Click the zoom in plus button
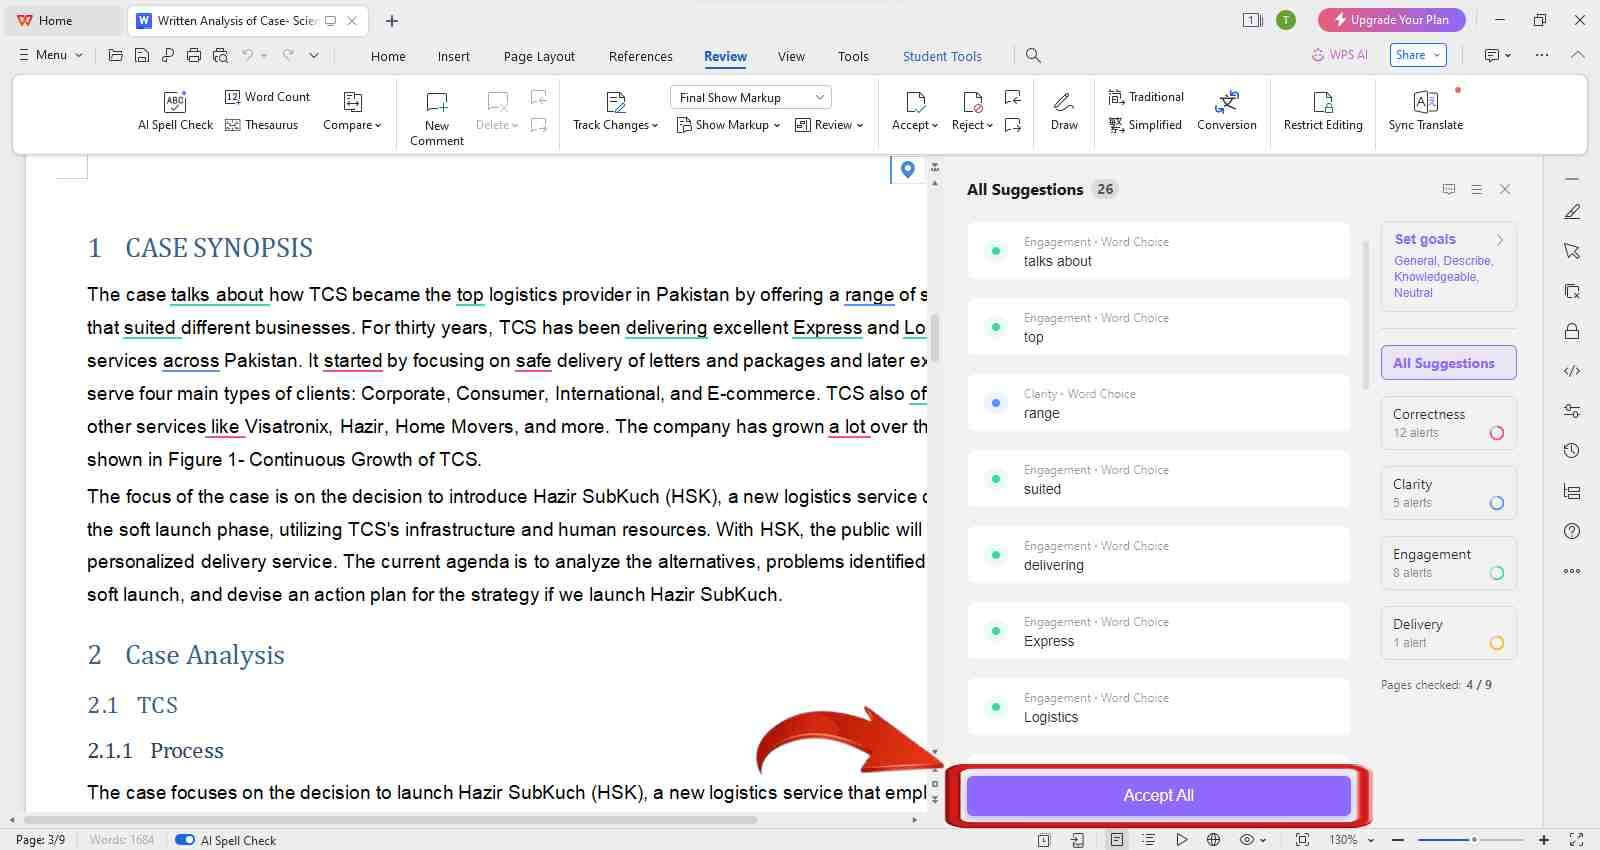The height and width of the screenshot is (850, 1600). pos(1544,840)
